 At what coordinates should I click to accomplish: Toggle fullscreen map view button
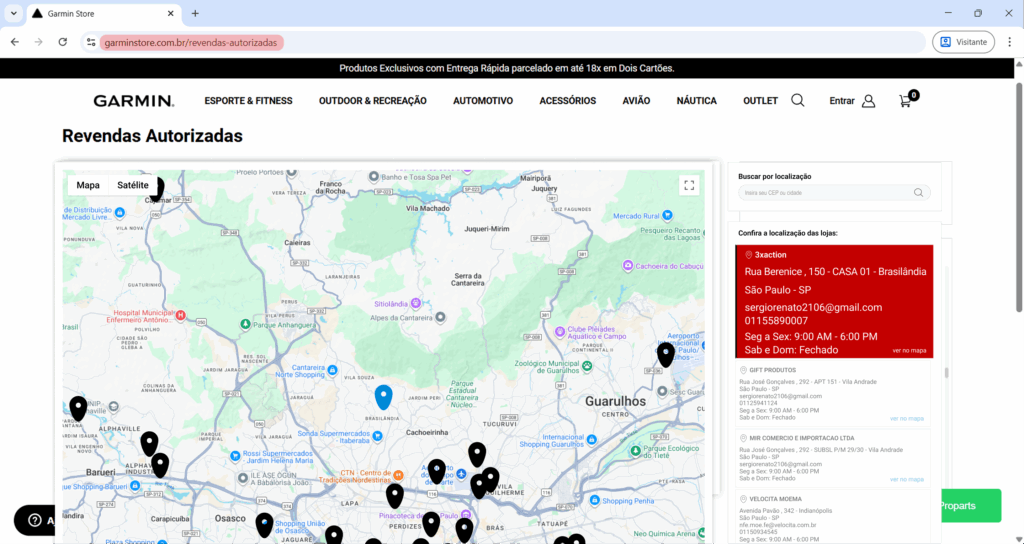[688, 185]
